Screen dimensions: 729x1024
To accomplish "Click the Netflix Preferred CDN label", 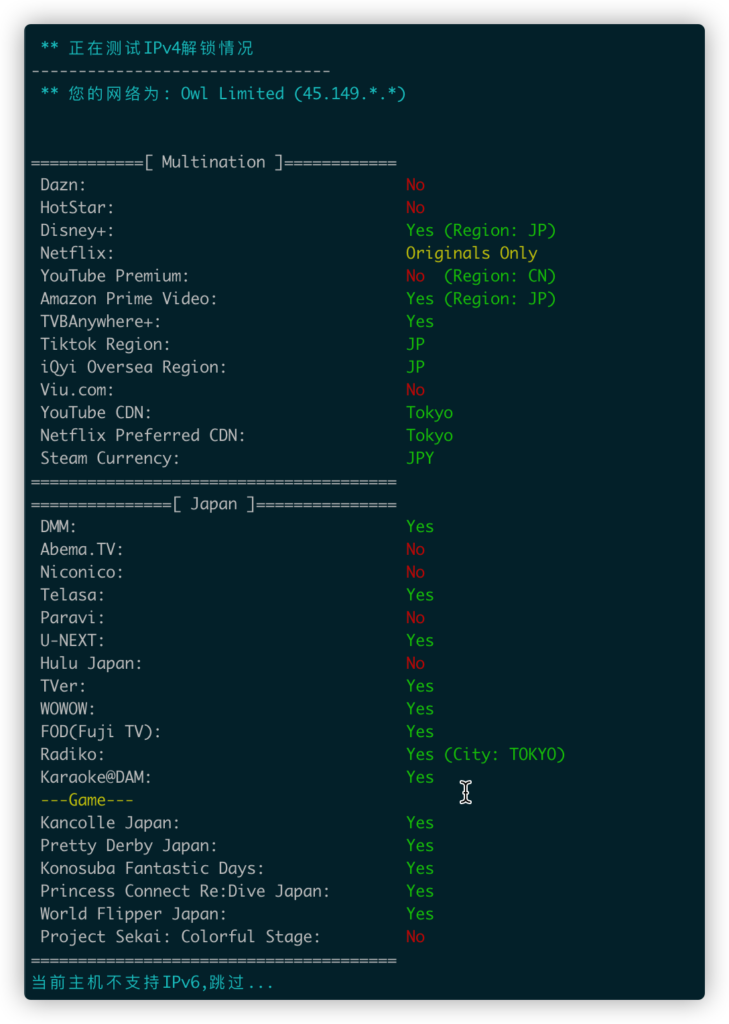I will tap(142, 436).
